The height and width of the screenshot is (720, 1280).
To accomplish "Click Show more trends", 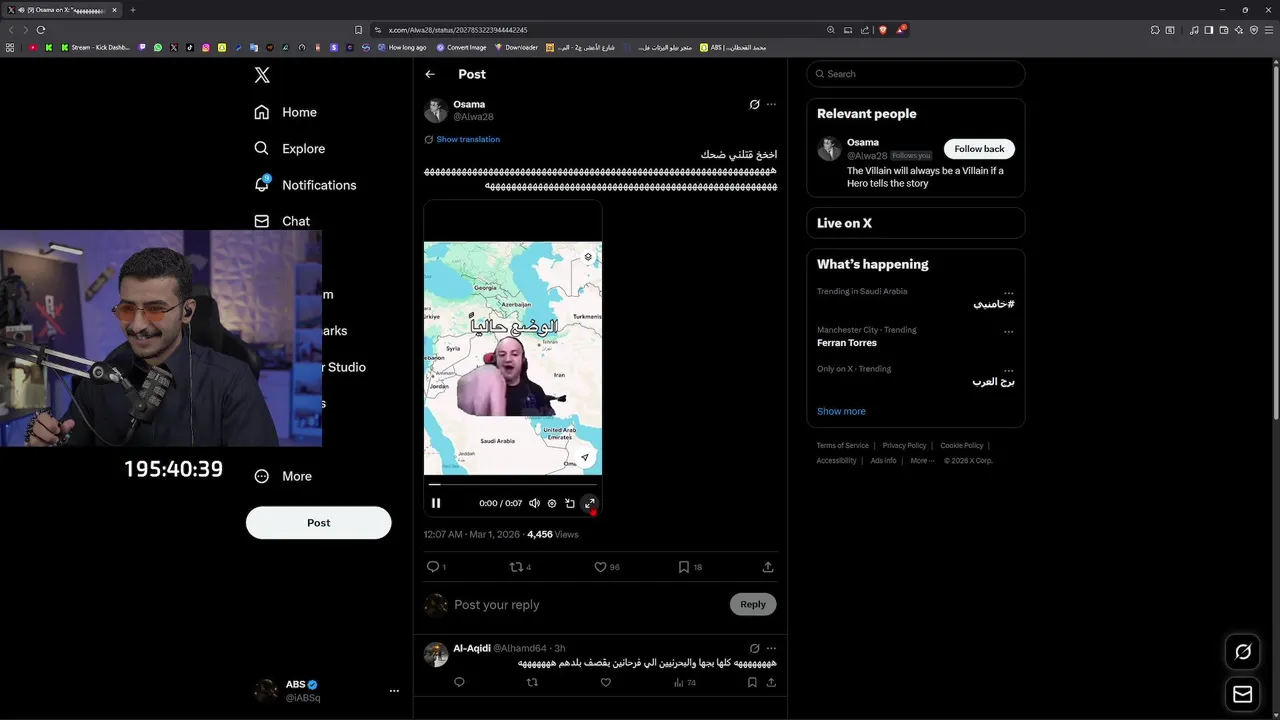I will (841, 411).
